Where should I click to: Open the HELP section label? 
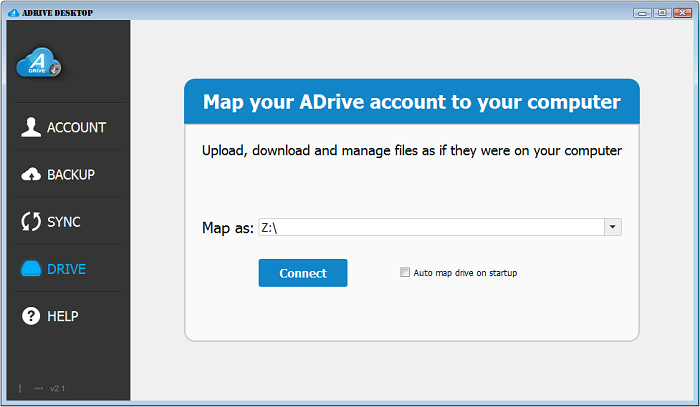coord(63,316)
